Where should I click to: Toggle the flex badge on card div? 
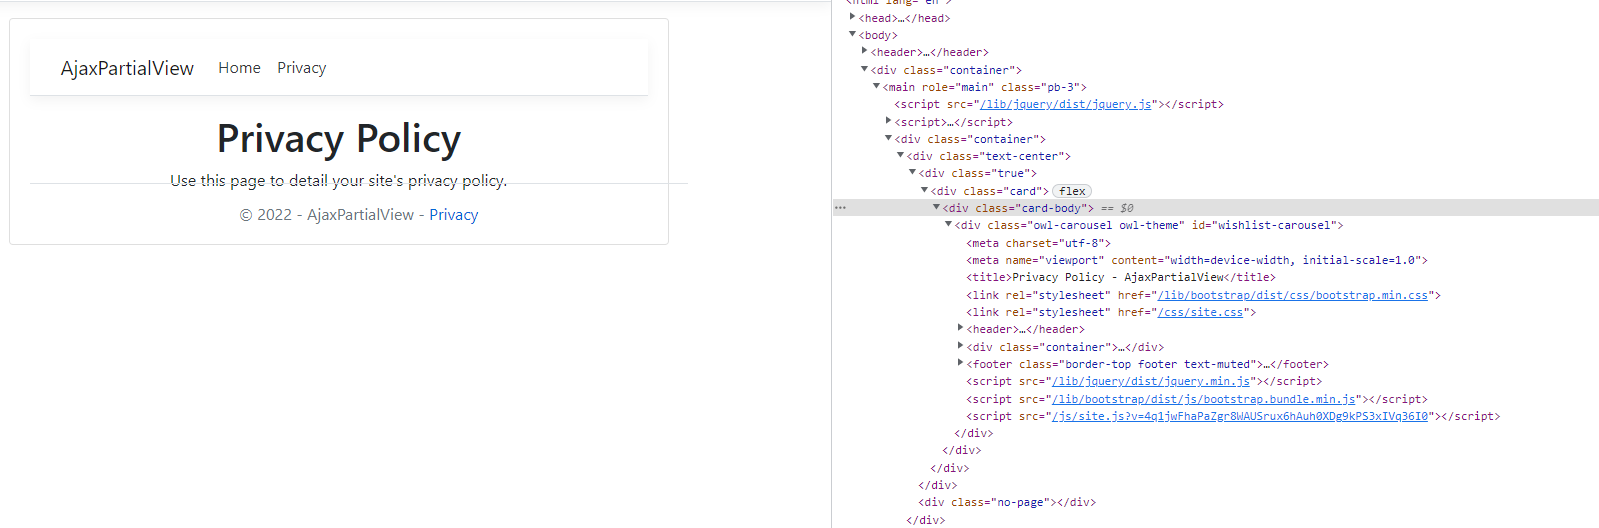[1072, 191]
